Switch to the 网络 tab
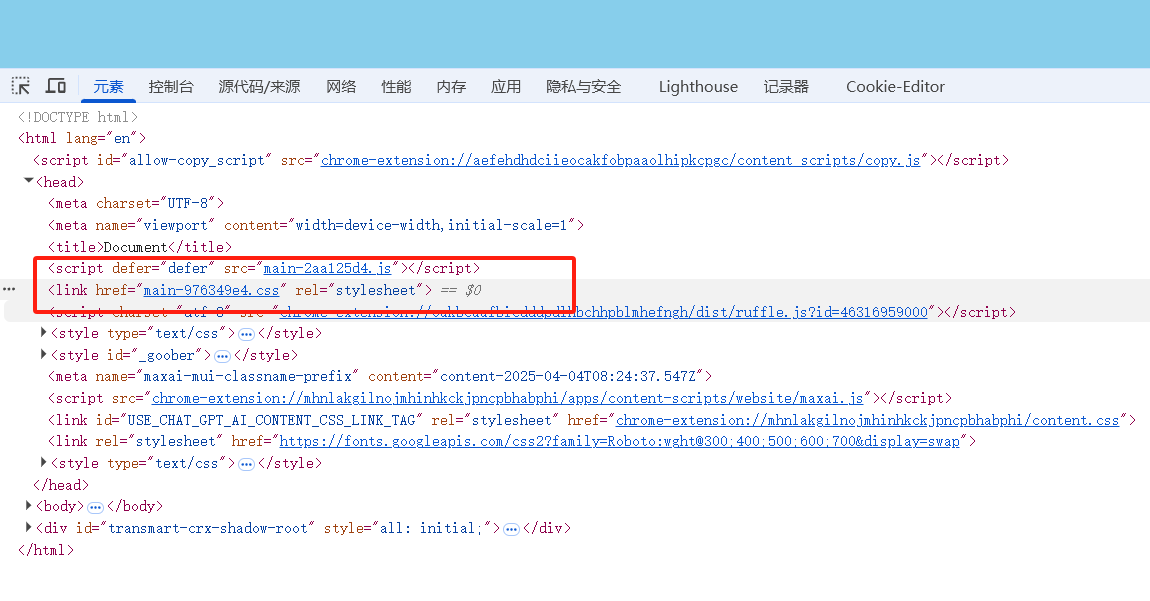1150x601 pixels. pyautogui.click(x=341, y=87)
